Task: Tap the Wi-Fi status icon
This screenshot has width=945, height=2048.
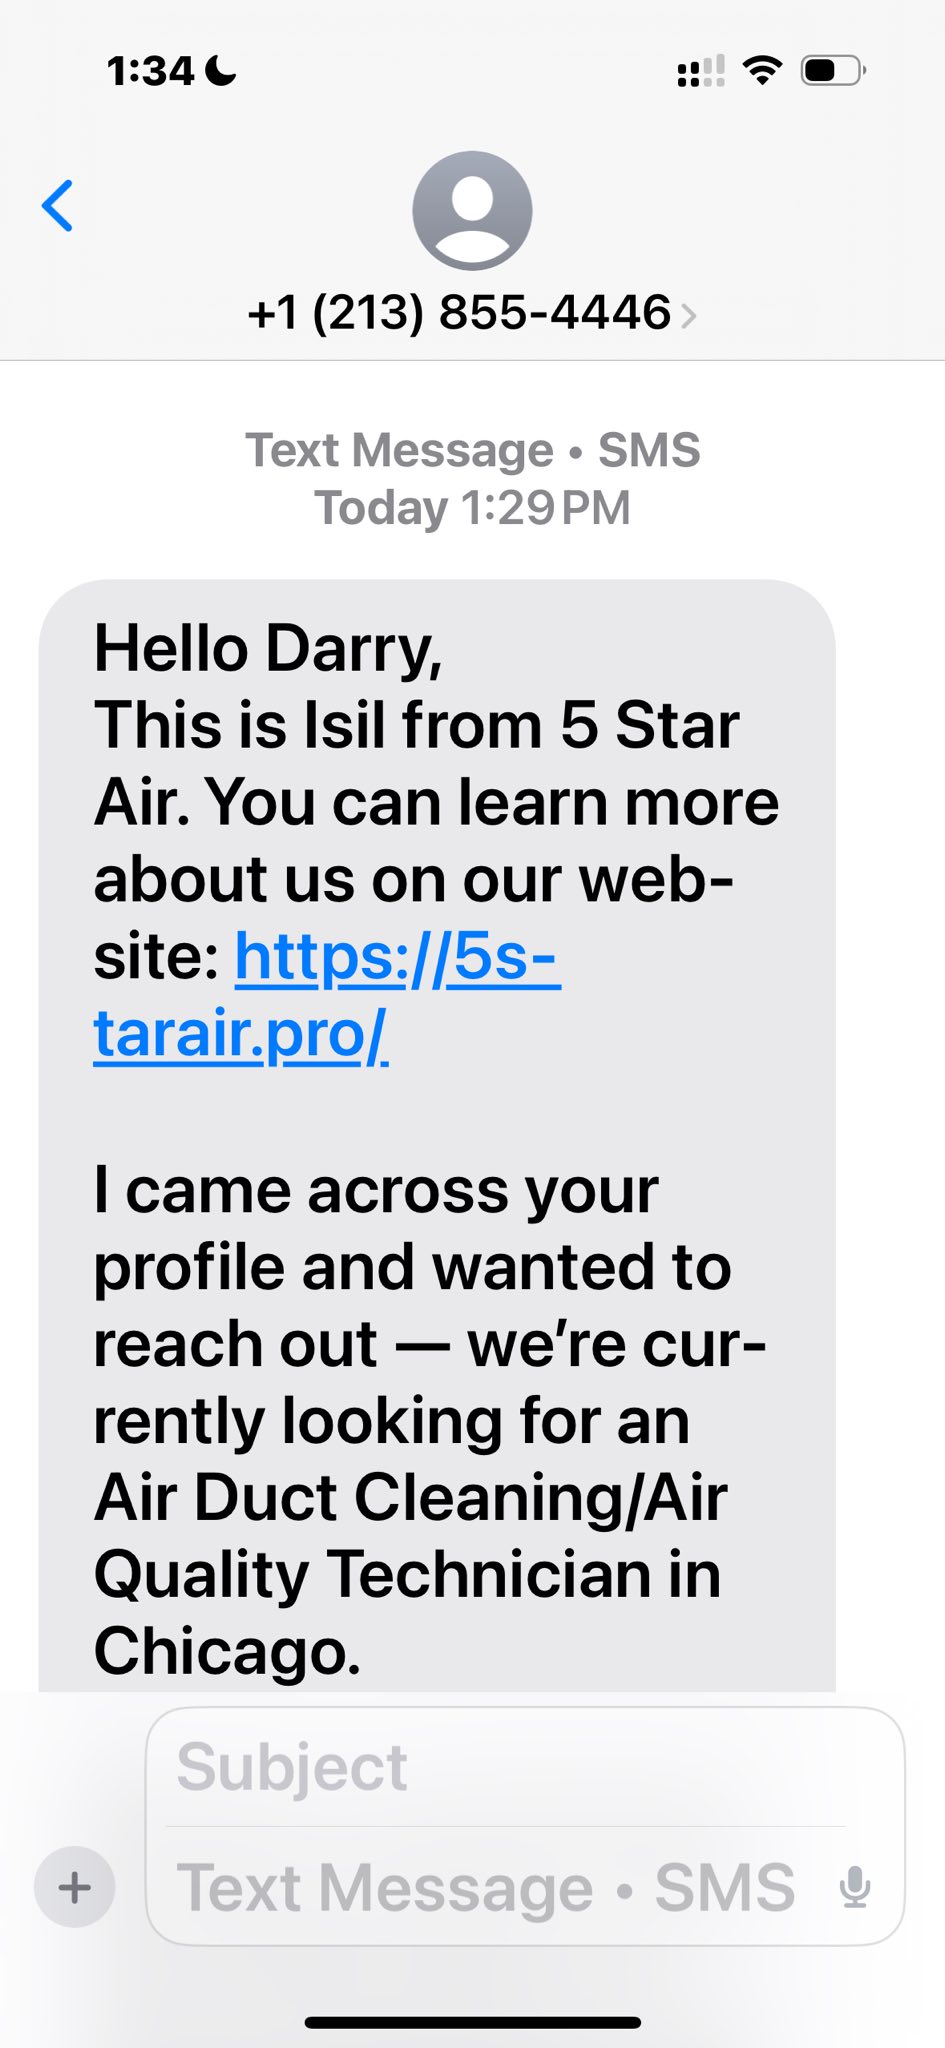Action: point(762,71)
